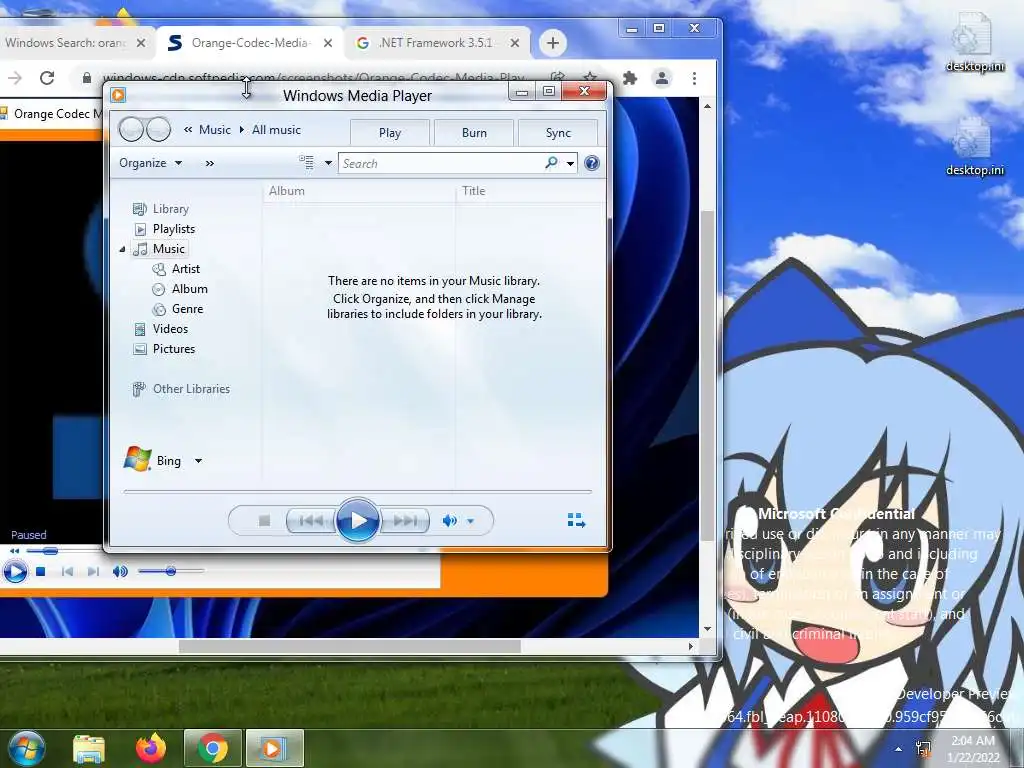Show hidden system tray icons
1024x768 pixels.
pyautogui.click(x=899, y=749)
